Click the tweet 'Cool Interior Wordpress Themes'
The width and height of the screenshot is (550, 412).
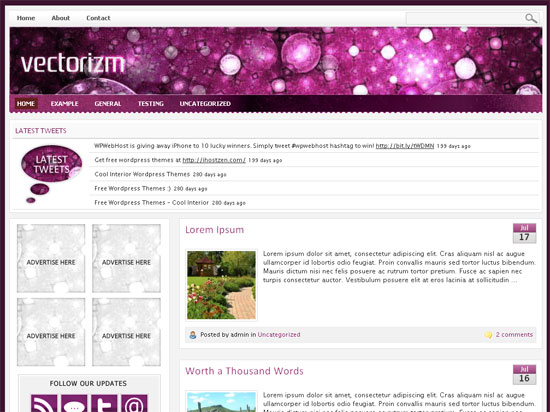click(142, 174)
